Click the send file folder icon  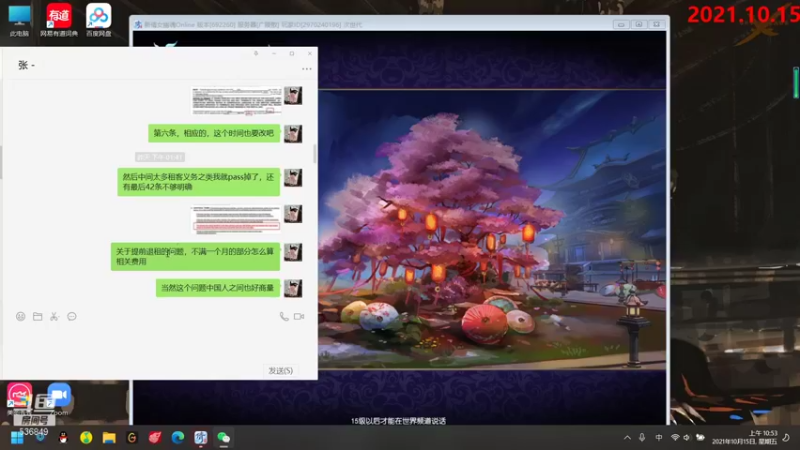click(37, 316)
